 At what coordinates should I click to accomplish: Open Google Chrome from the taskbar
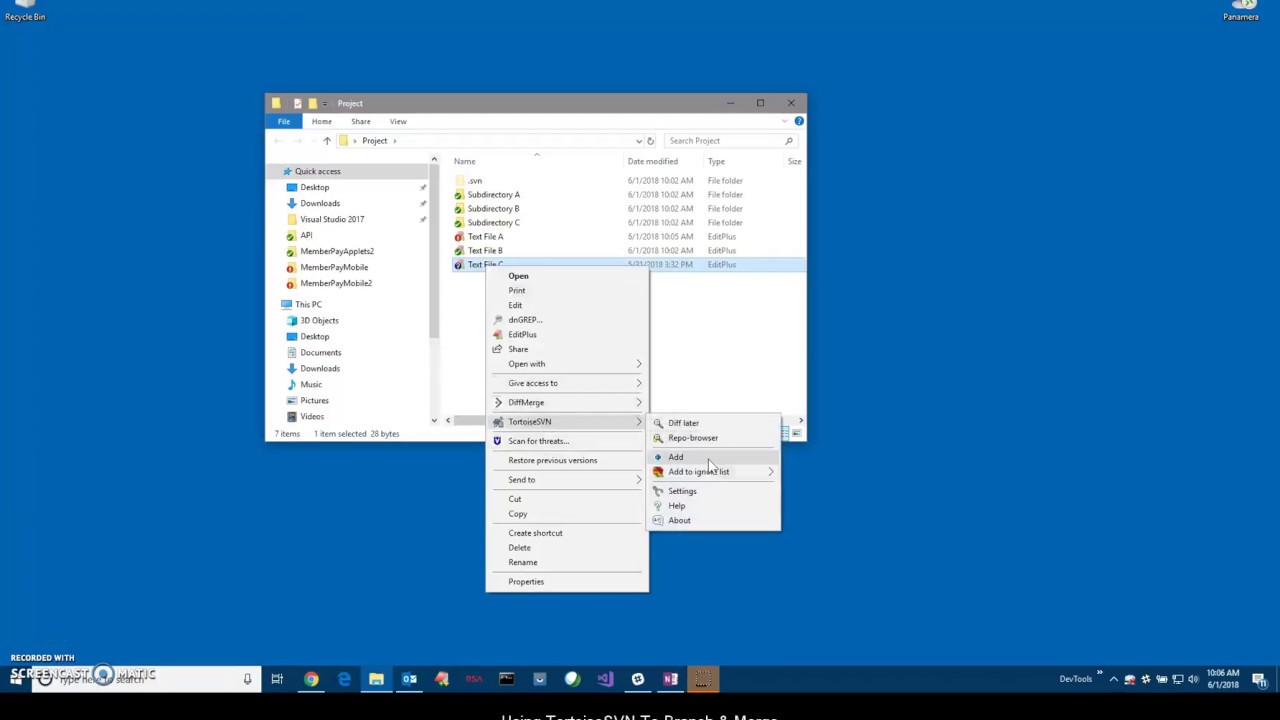[x=311, y=680]
